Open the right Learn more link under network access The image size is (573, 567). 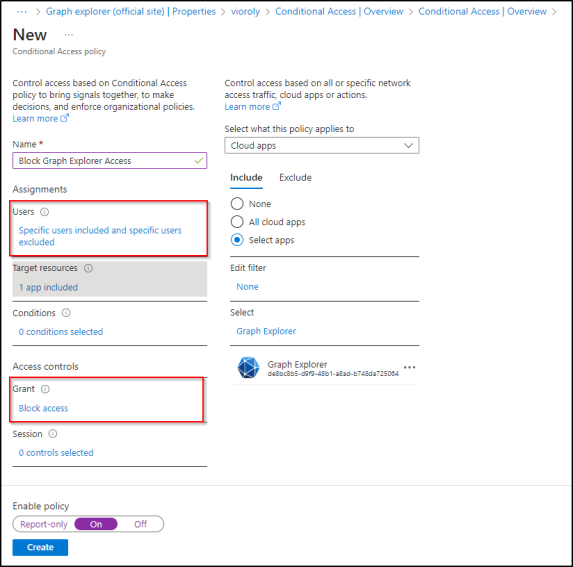(x=252, y=107)
